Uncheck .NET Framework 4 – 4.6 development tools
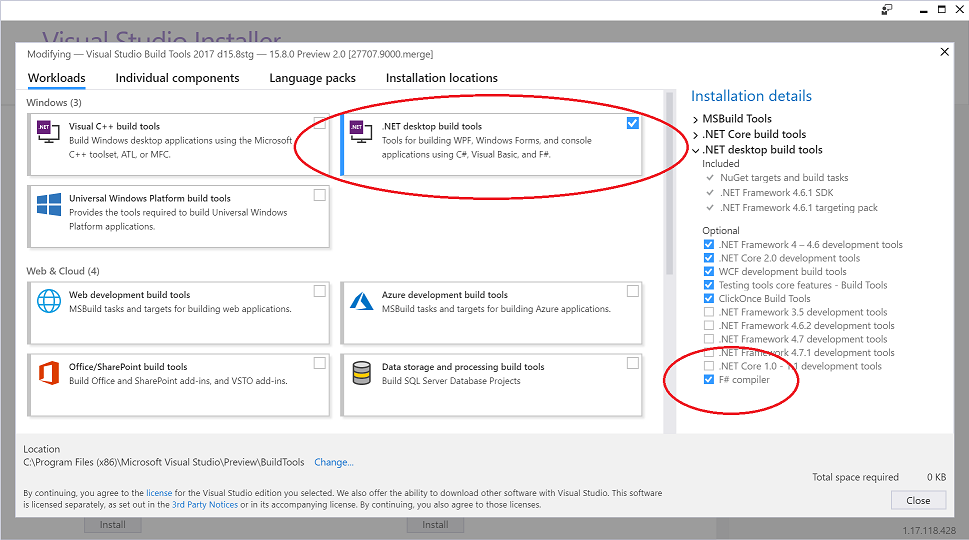This screenshot has height=540, width=969. click(709, 245)
